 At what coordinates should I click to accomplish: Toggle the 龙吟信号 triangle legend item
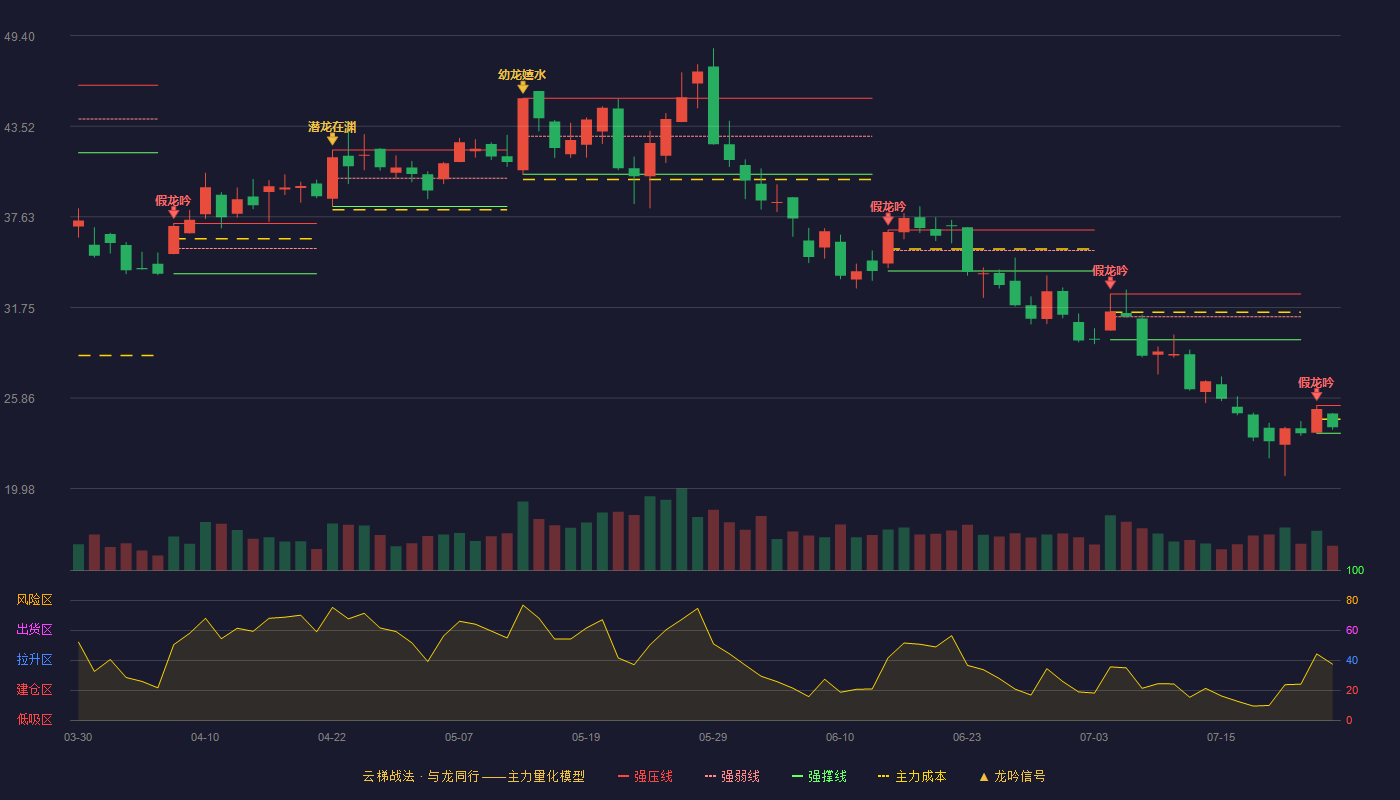(x=1011, y=776)
